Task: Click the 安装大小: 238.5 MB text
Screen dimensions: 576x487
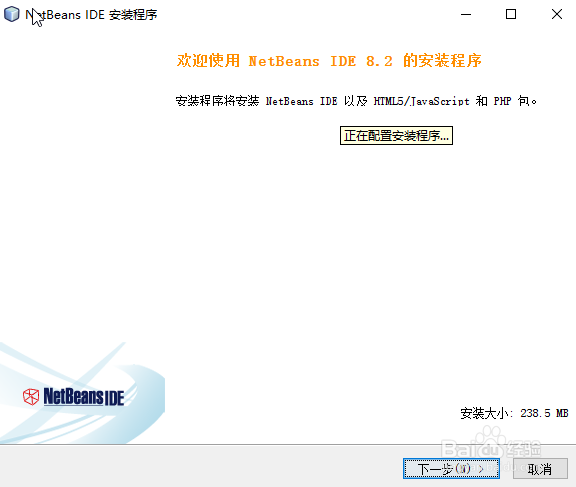Action: (514, 413)
